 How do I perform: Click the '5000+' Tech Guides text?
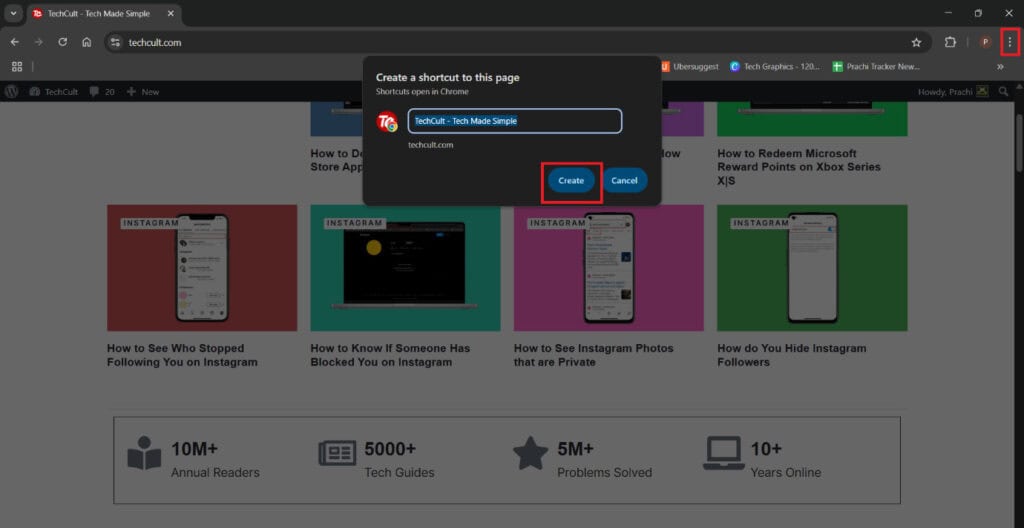coord(390,449)
